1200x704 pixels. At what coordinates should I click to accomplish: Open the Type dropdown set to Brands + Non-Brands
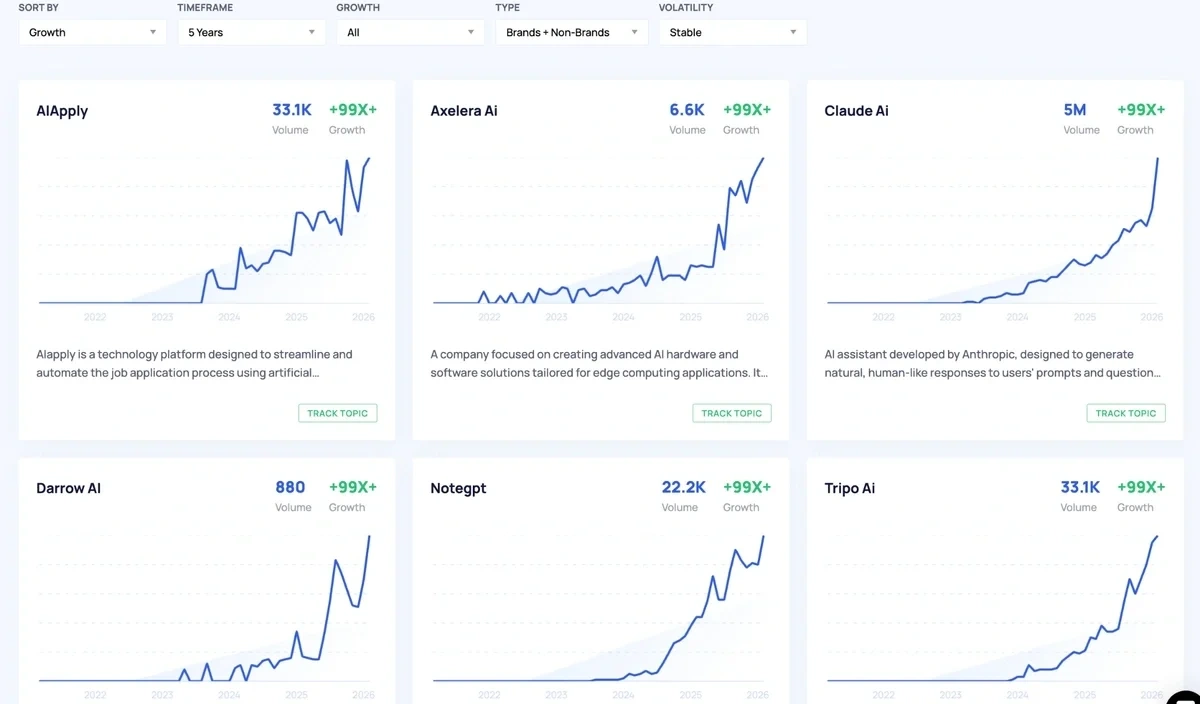[x=570, y=32]
